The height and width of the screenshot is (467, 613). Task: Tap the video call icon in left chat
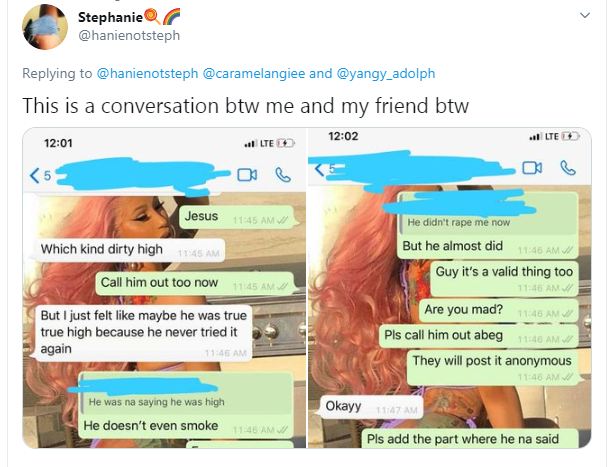(247, 175)
